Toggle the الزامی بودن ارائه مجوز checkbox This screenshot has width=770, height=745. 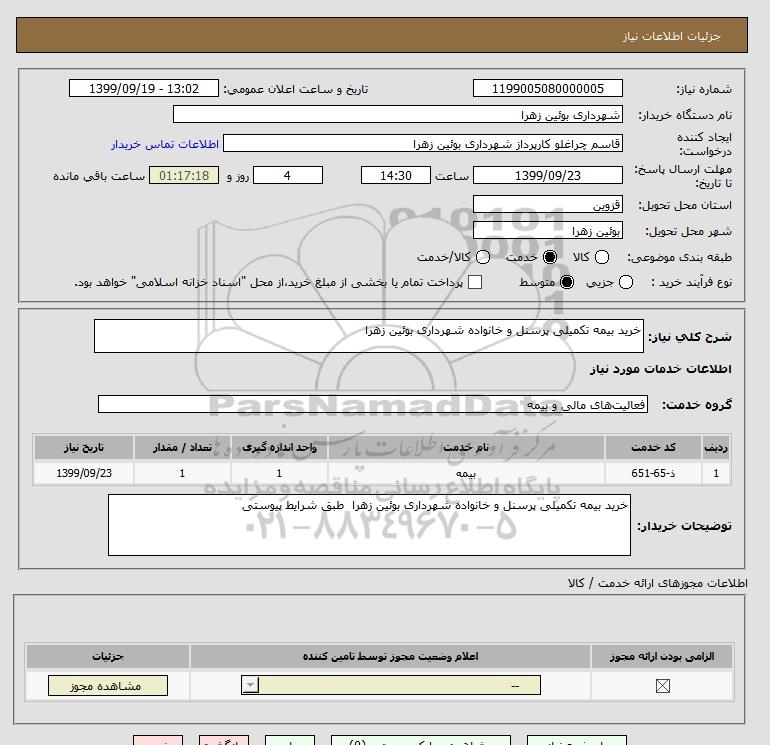[x=662, y=686]
